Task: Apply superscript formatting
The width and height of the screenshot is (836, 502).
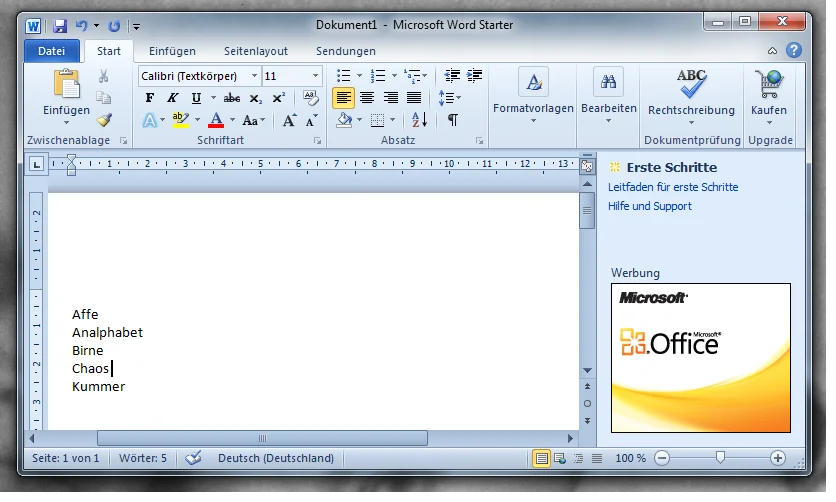Action: coord(278,98)
